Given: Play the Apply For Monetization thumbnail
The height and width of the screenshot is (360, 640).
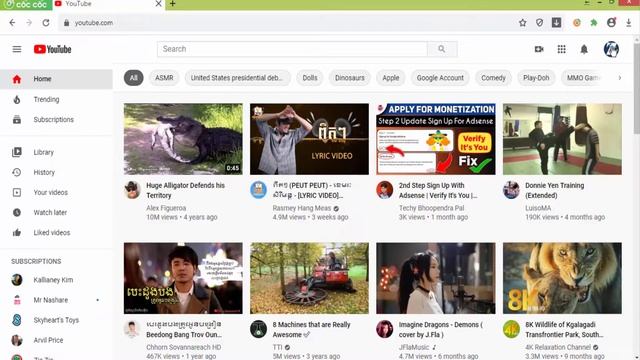Looking at the screenshot, I should pyautogui.click(x=436, y=139).
